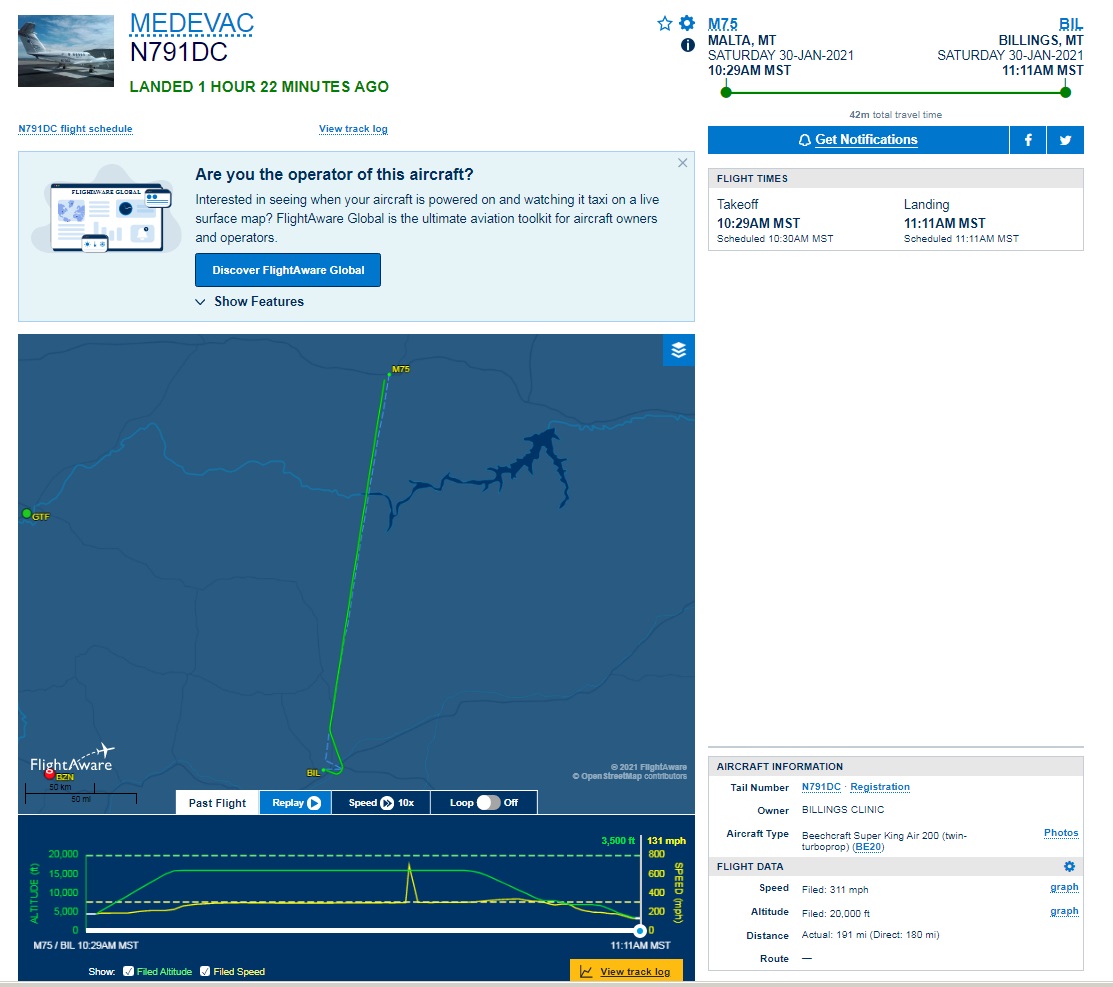
Task: Close the FlightAware Global promo banner
Action: point(682,163)
